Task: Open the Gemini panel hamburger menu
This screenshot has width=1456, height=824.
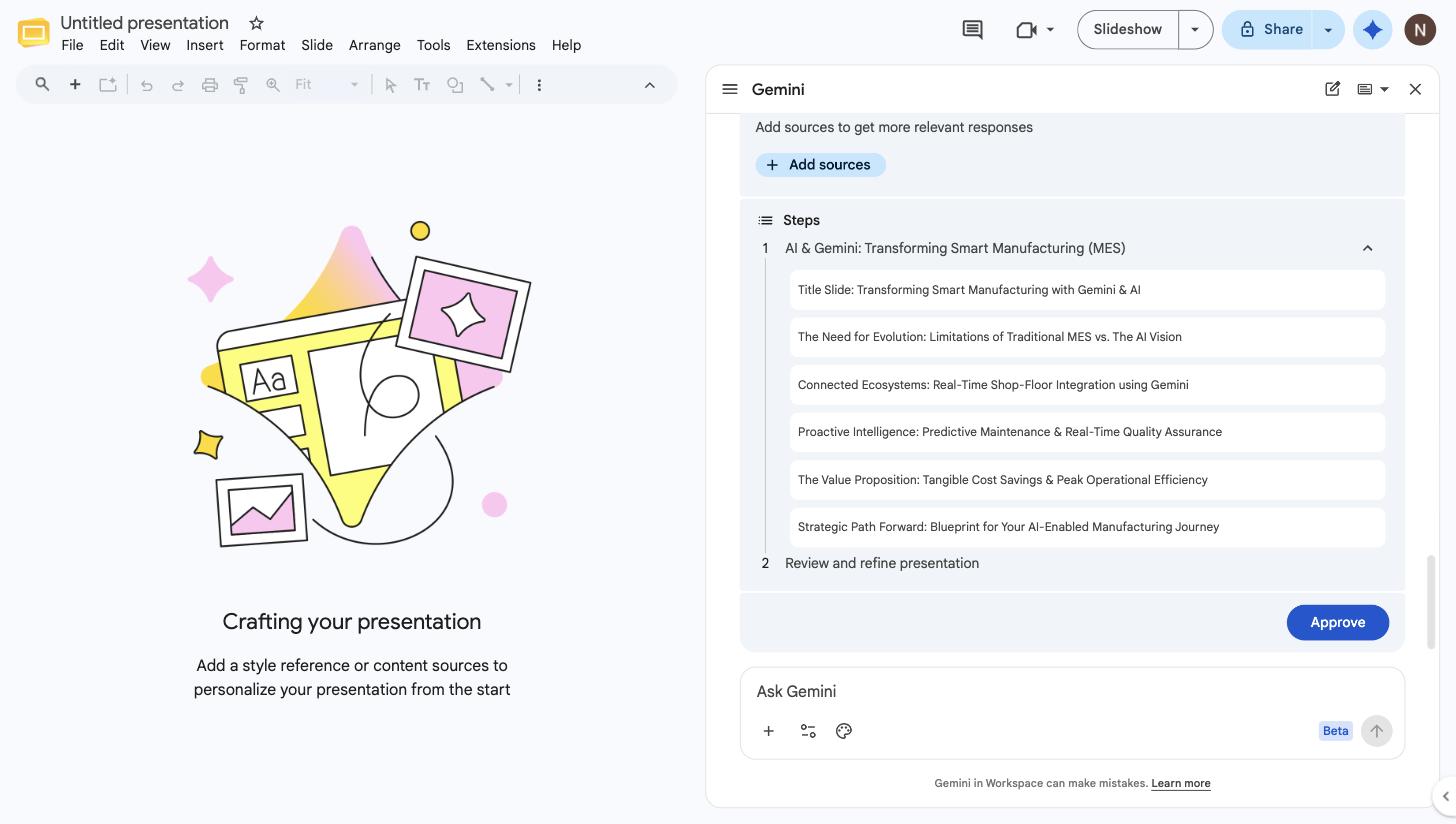Action: point(730,89)
